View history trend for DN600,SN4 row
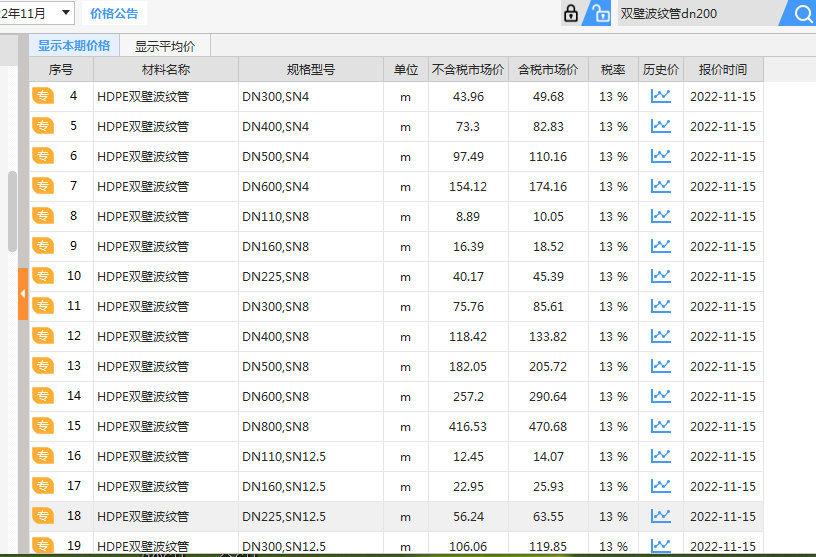 coord(660,186)
